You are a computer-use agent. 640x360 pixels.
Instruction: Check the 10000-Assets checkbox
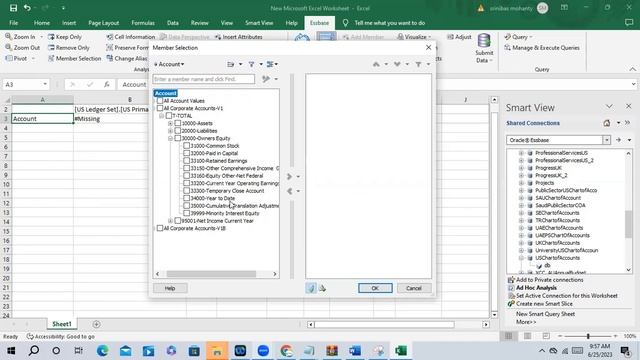pos(178,123)
